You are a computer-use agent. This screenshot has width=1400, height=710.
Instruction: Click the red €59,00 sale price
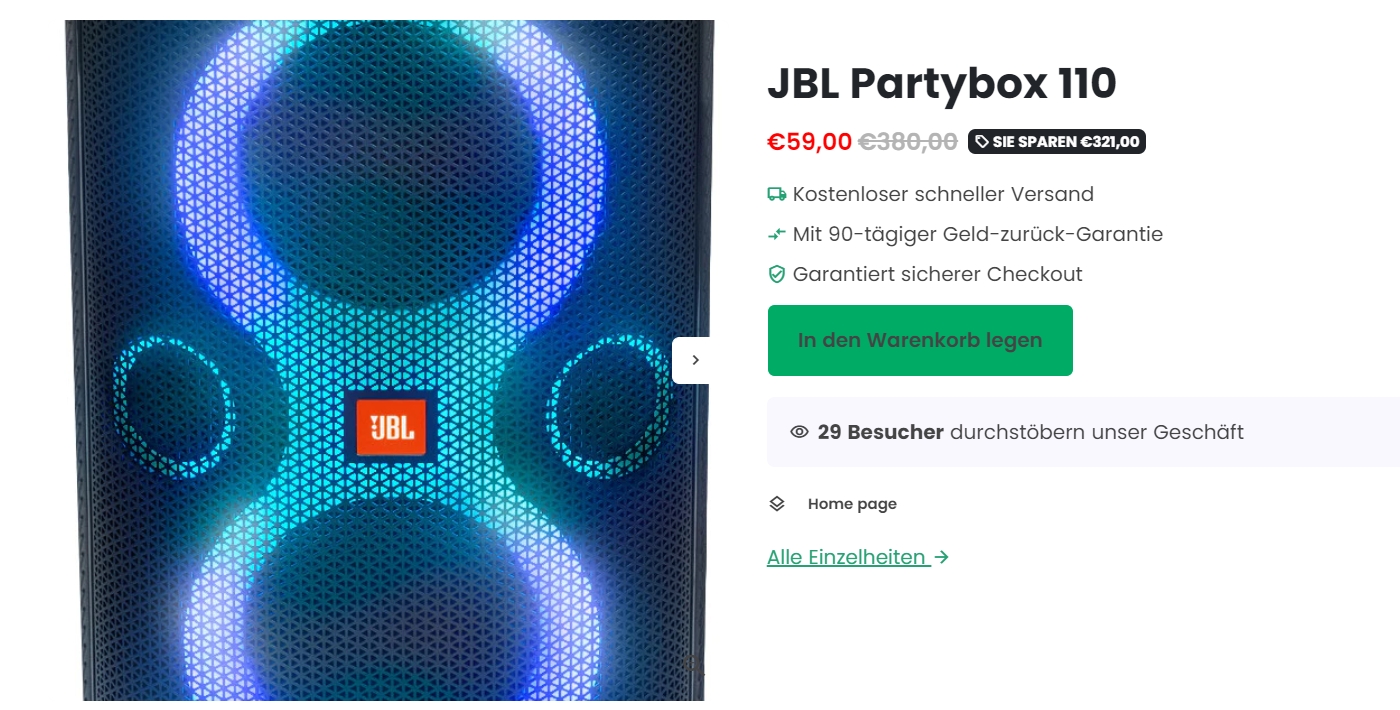point(809,142)
